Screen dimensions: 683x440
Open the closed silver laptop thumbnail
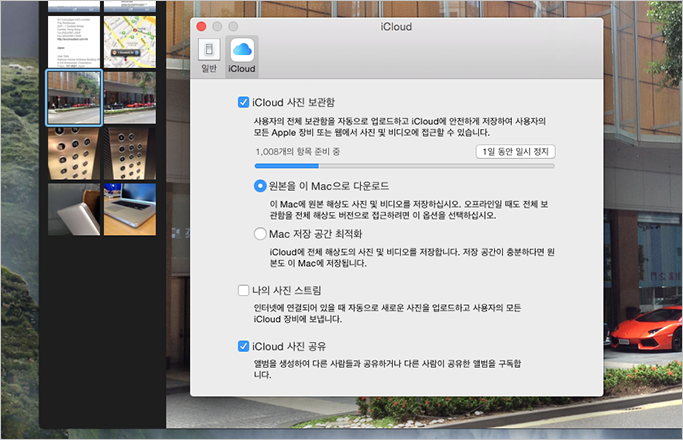74,209
